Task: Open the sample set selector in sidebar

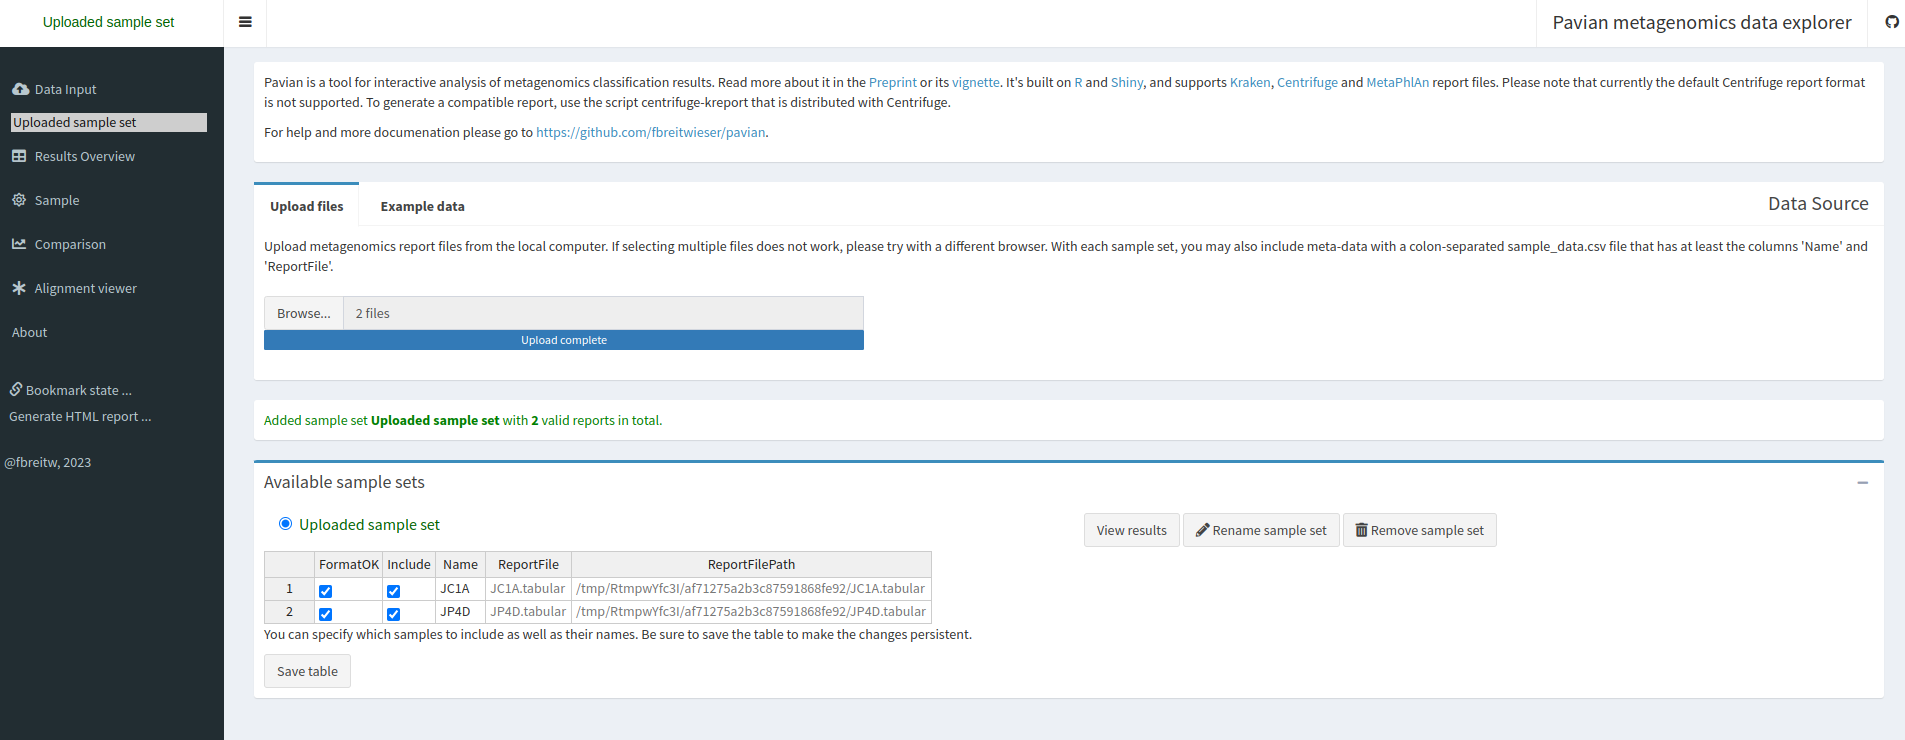Action: [x=108, y=122]
